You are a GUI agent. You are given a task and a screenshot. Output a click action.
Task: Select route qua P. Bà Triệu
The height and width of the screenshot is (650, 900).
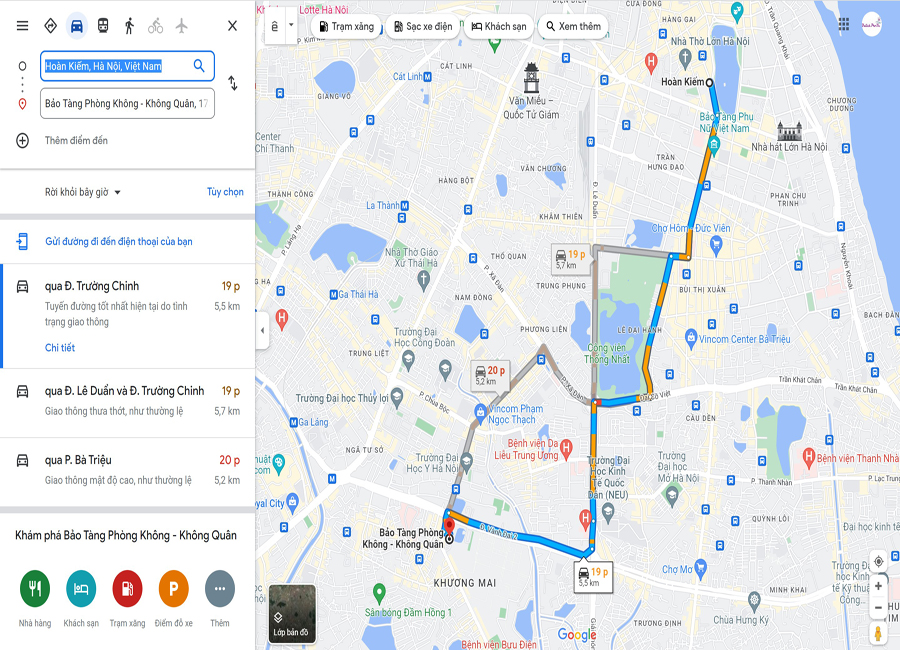point(127,472)
